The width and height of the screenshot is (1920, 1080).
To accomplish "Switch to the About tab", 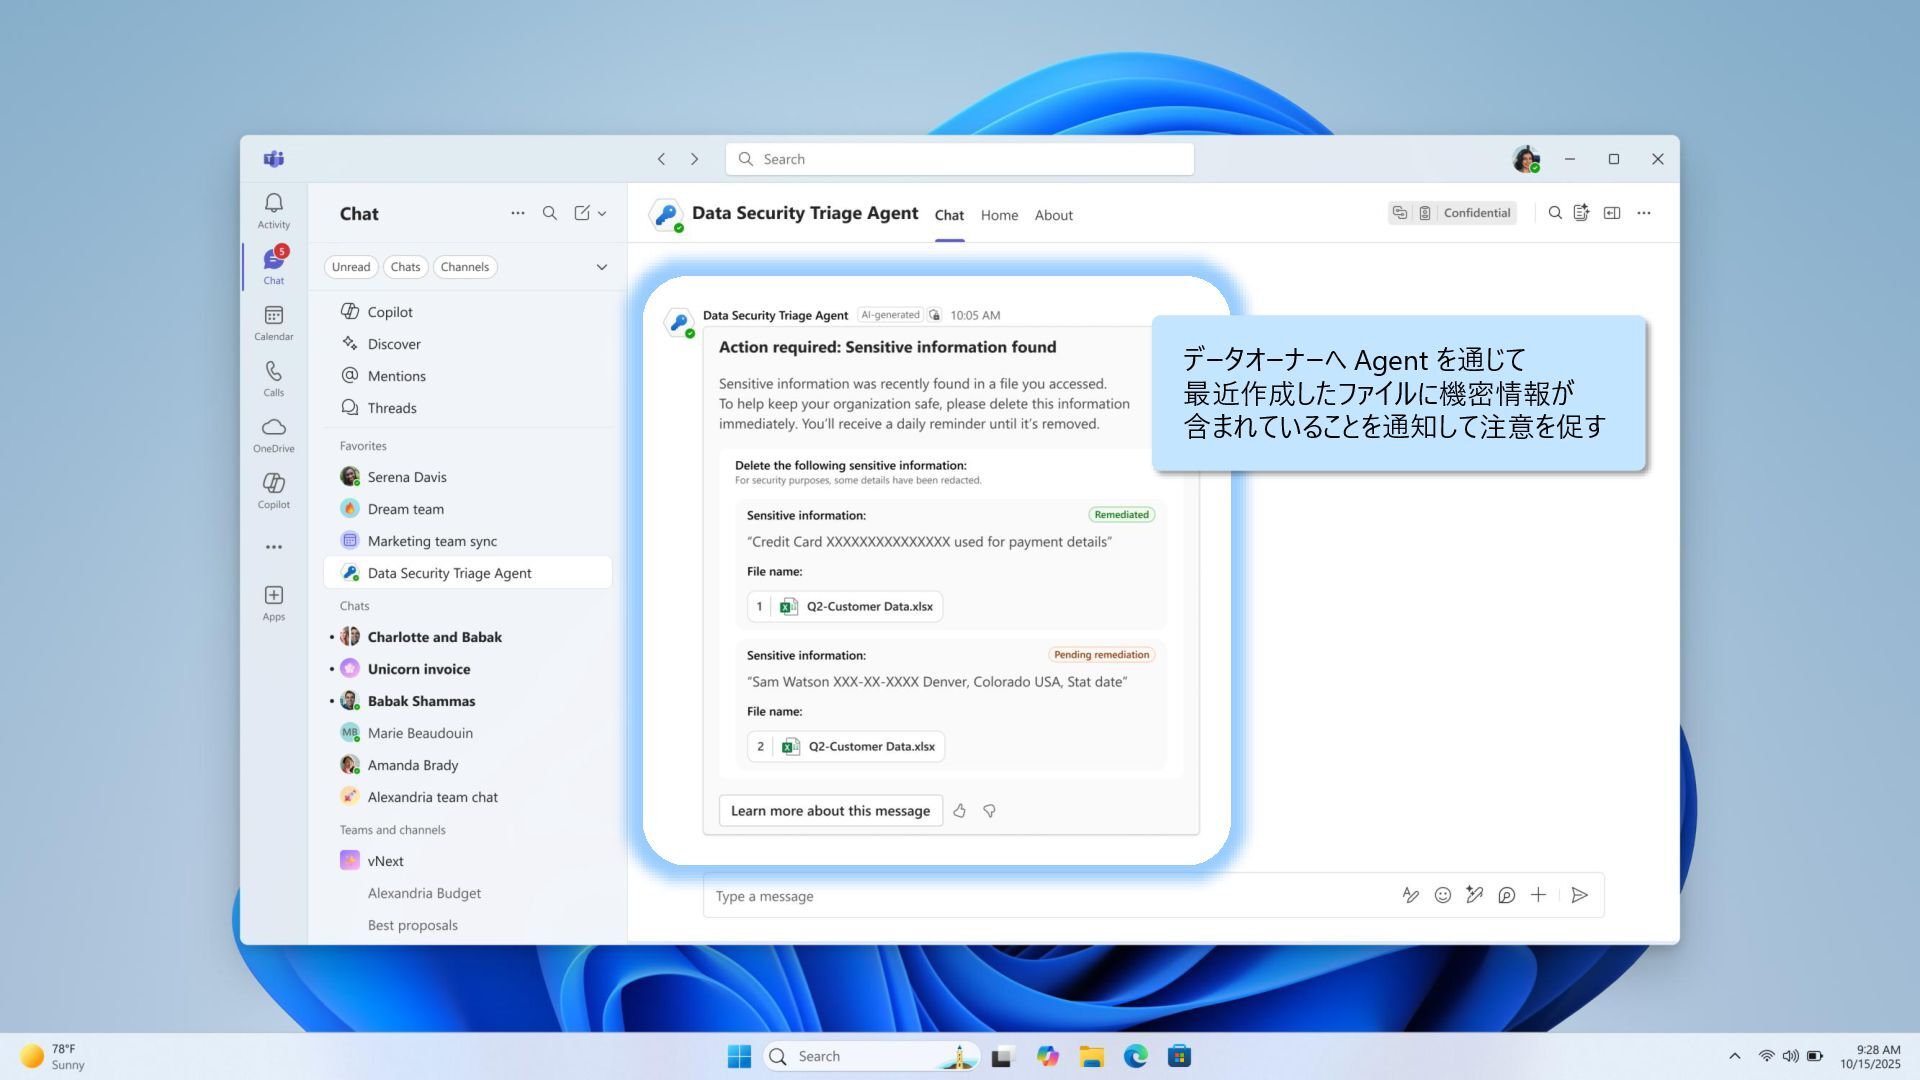I will pyautogui.click(x=1053, y=215).
